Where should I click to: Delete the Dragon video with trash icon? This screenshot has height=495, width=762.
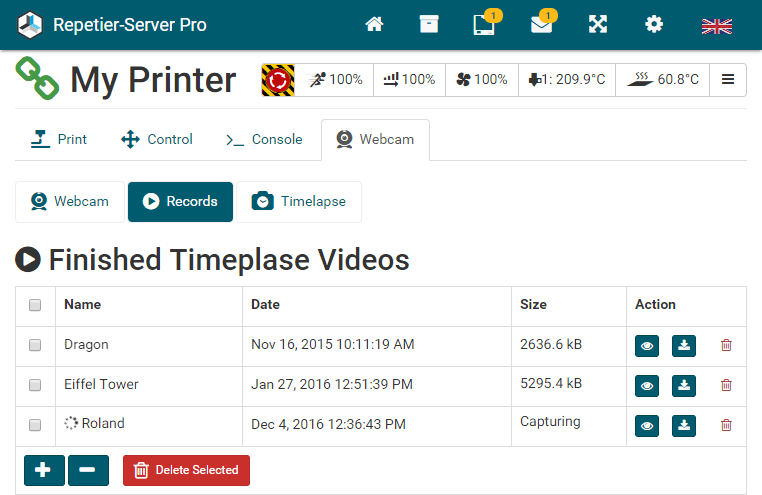pos(726,345)
